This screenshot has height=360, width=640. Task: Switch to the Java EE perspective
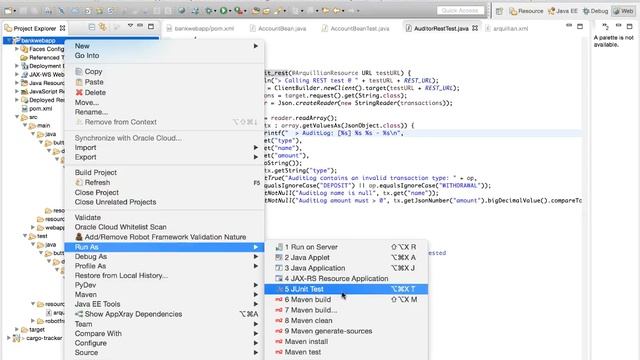point(563,11)
